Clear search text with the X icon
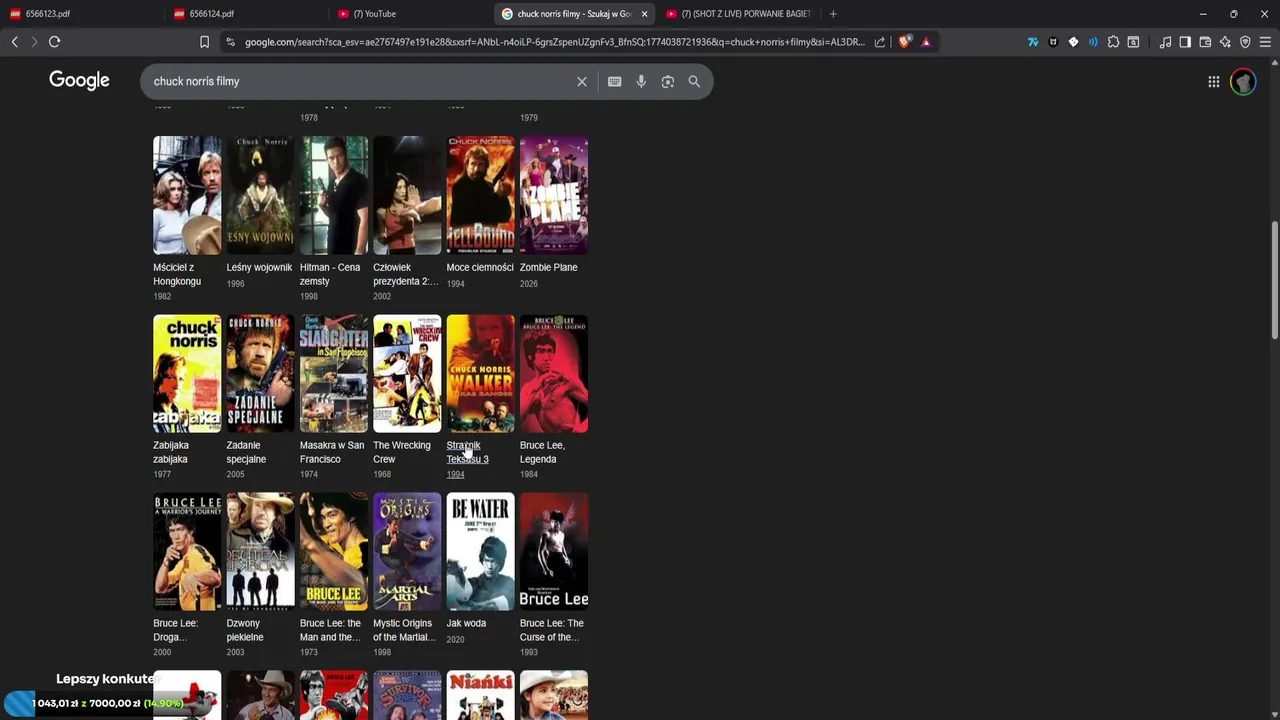Viewport: 1280px width, 720px height. [582, 81]
